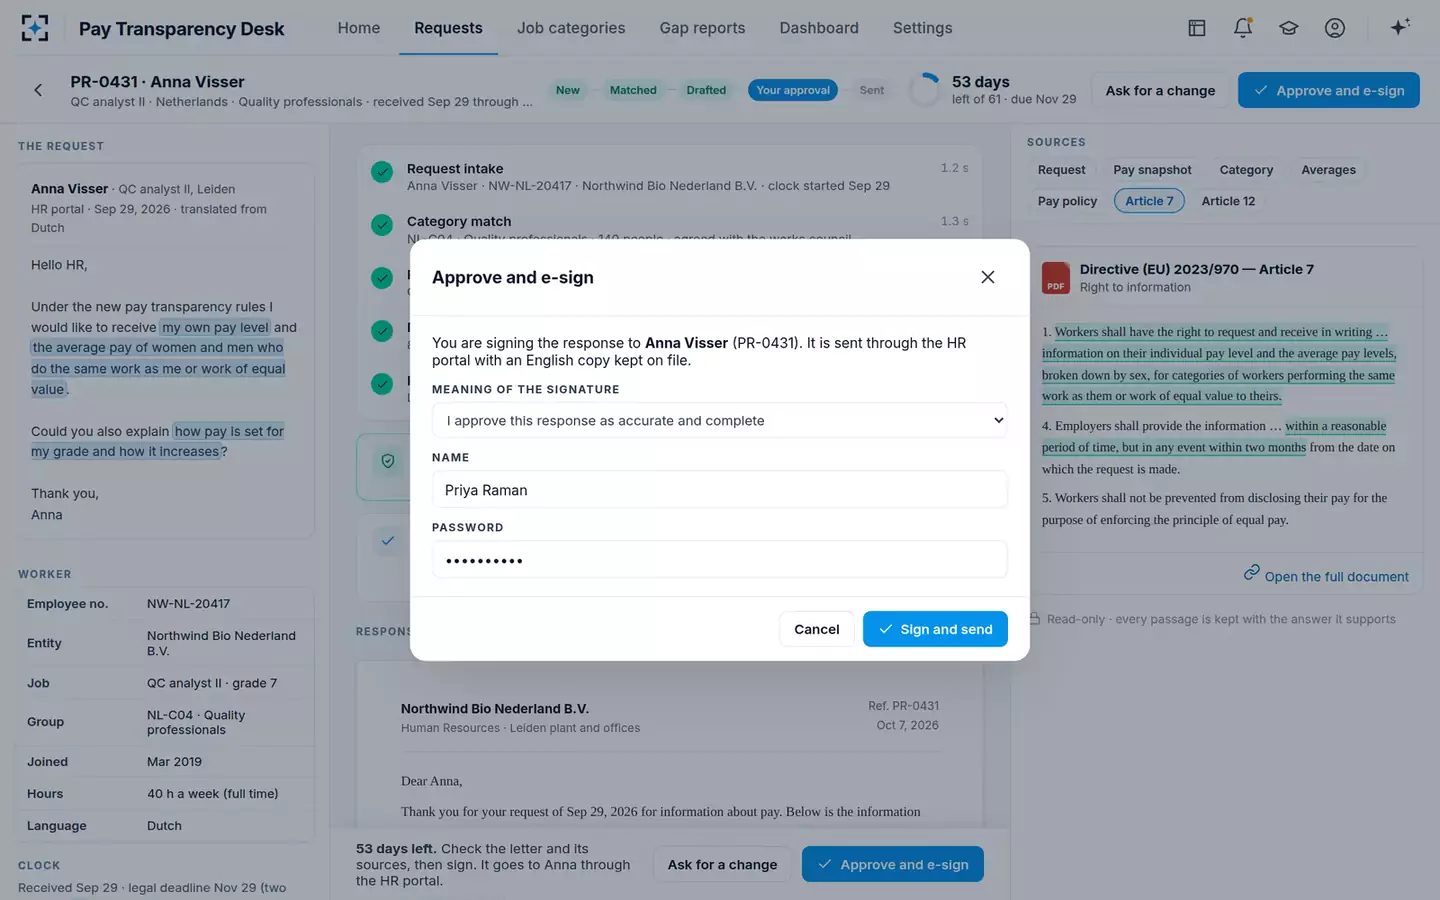Go back using the left chevron arrow

[38, 90]
